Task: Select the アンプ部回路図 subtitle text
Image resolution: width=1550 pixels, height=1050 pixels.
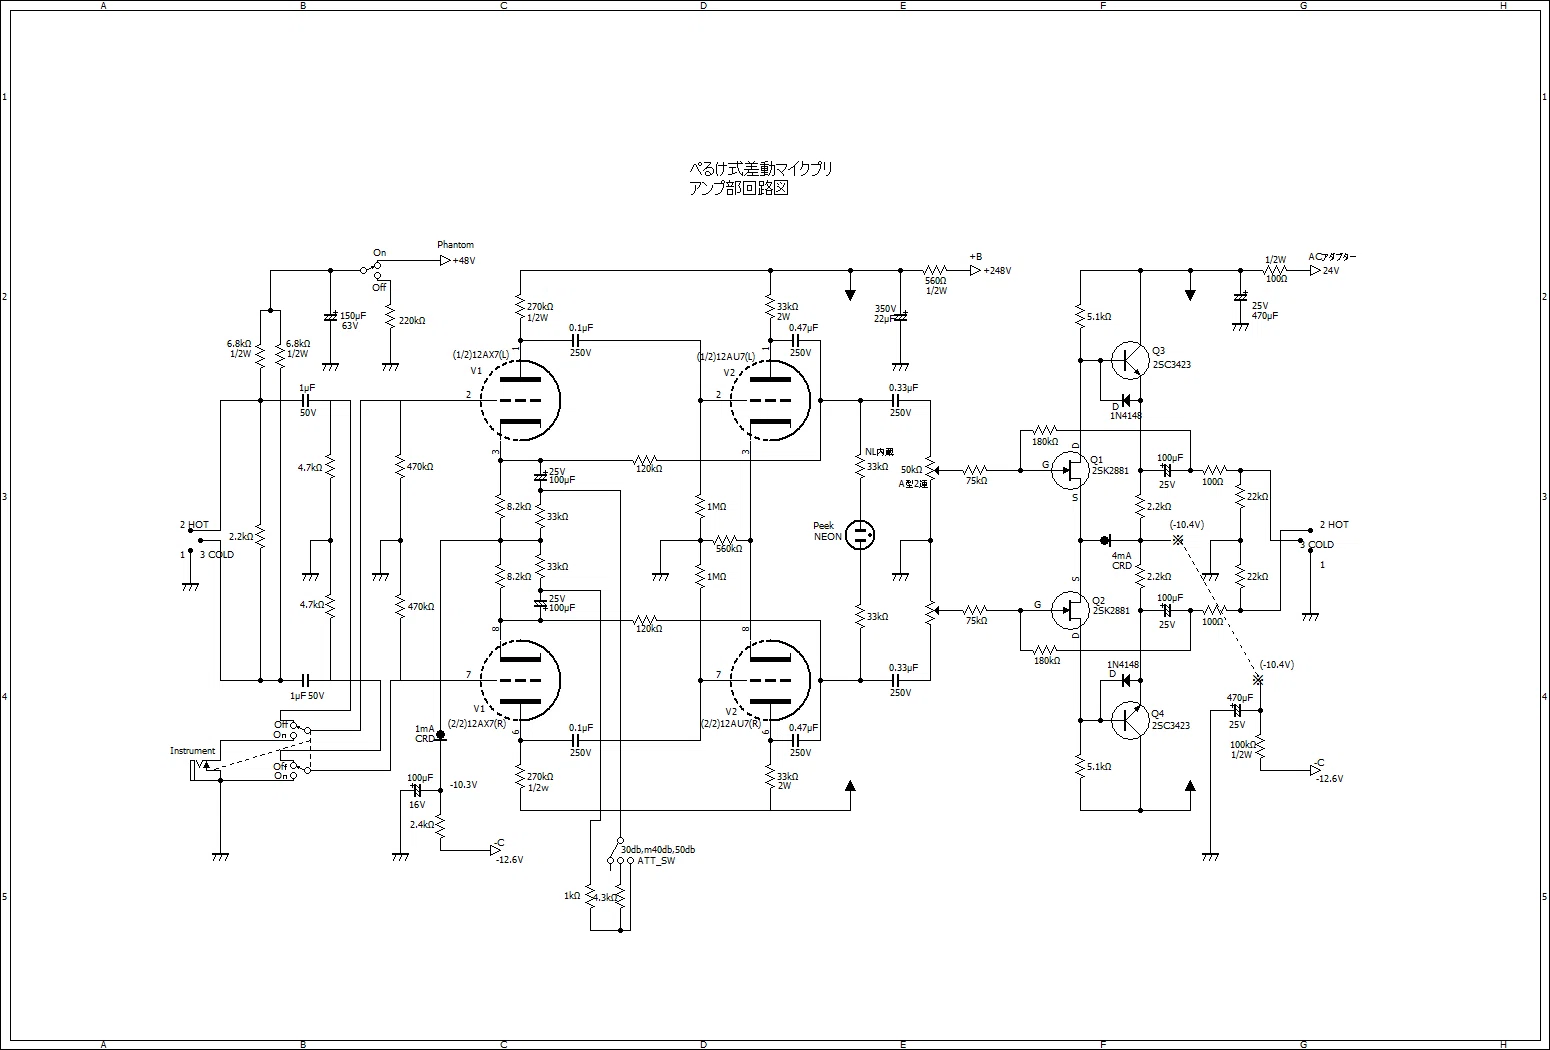Action: (x=739, y=188)
